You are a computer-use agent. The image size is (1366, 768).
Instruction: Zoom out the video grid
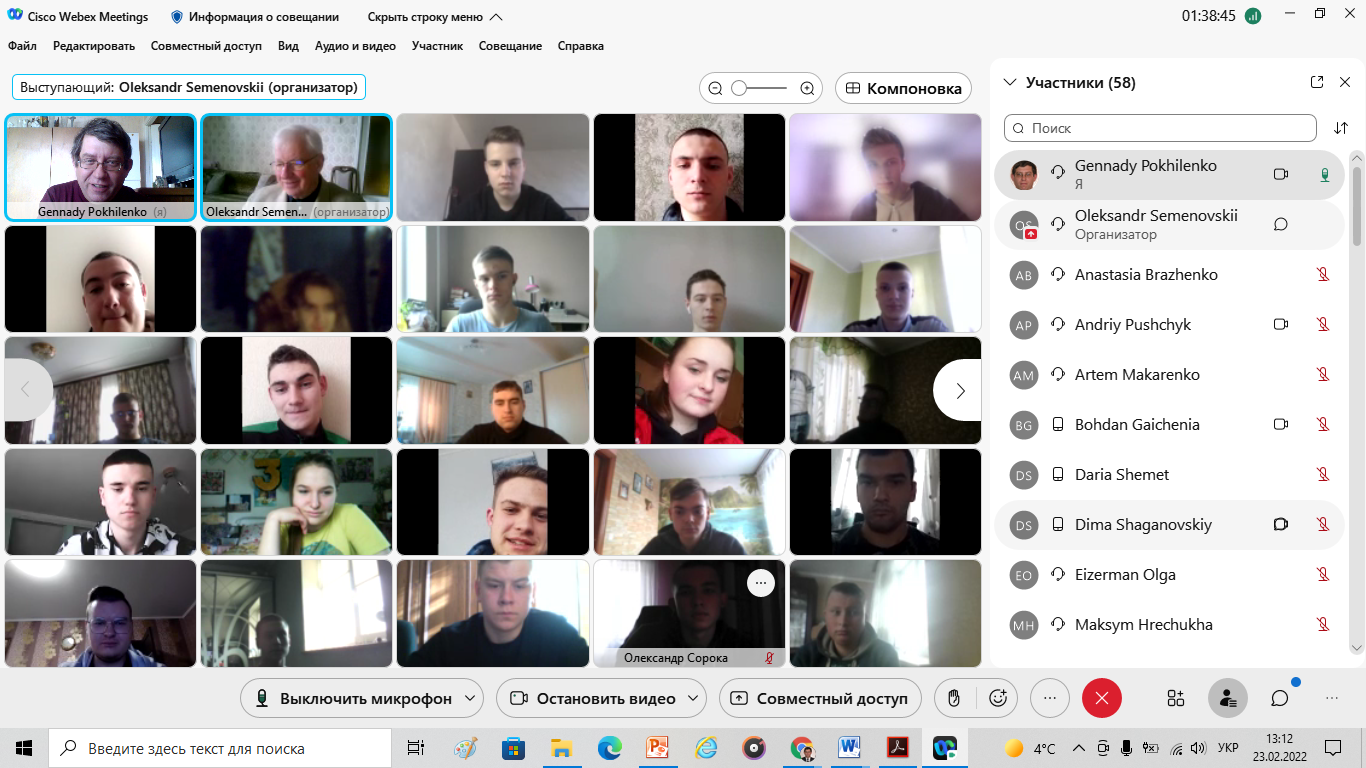715,88
